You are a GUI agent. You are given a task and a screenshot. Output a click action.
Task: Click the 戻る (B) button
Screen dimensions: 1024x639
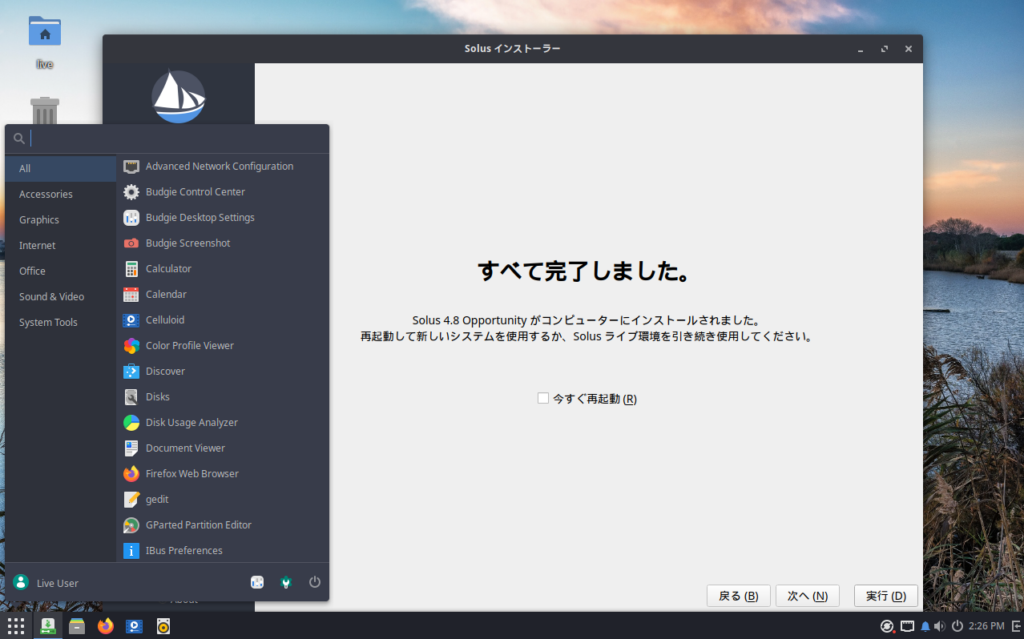tap(738, 596)
